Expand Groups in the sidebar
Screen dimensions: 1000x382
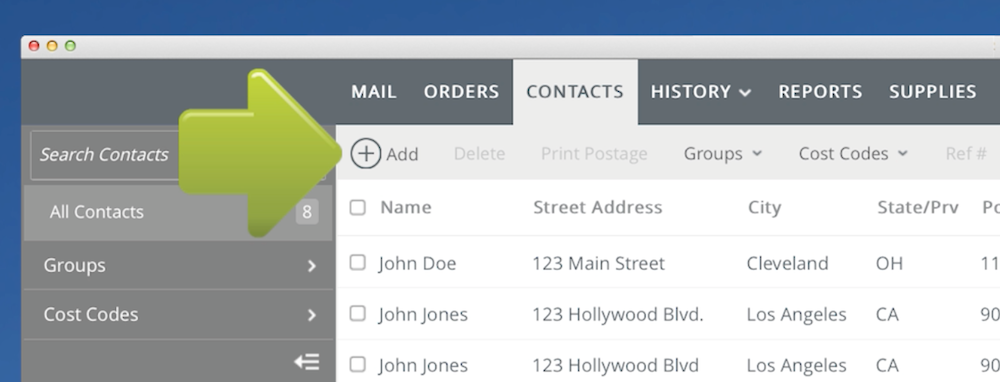[179, 265]
